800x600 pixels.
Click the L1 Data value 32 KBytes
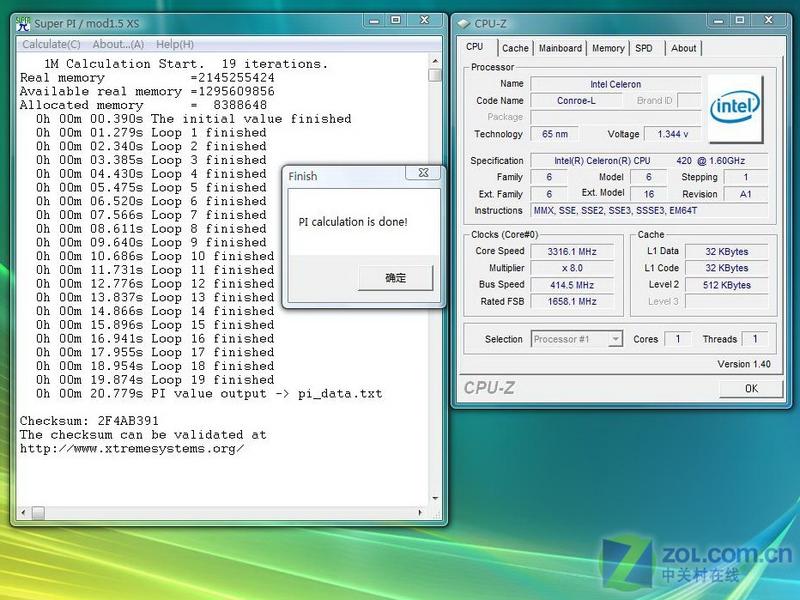(x=727, y=252)
